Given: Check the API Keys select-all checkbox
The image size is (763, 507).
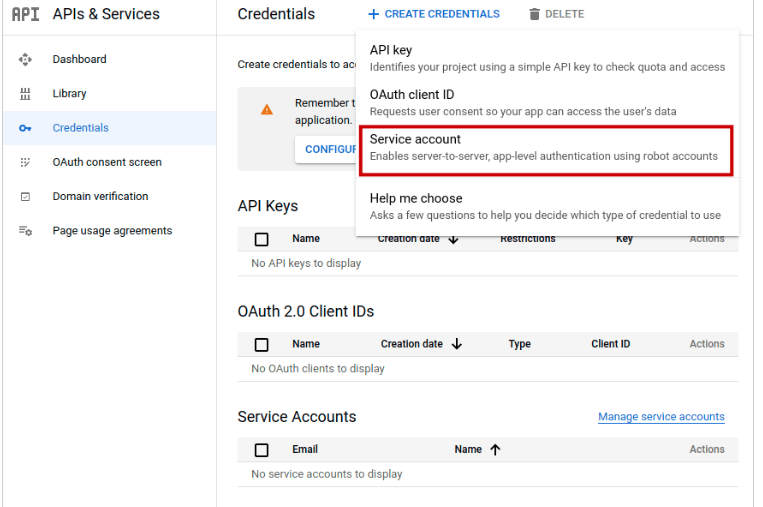Looking at the screenshot, I should pyautogui.click(x=261, y=239).
